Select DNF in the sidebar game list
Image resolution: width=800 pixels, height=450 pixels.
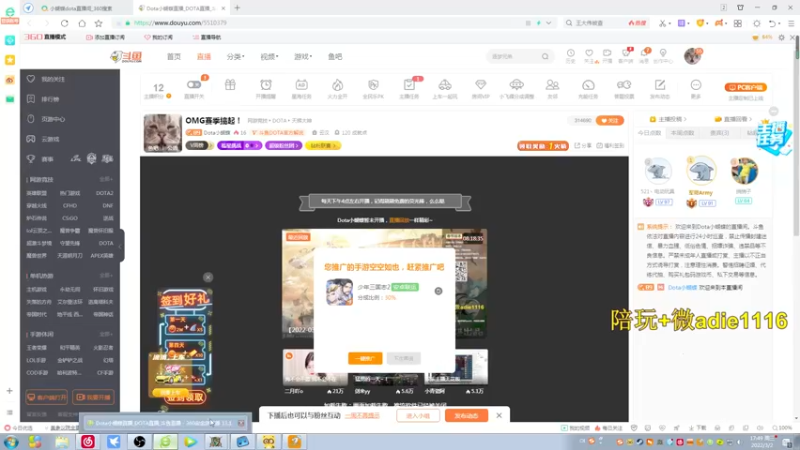(x=108, y=206)
